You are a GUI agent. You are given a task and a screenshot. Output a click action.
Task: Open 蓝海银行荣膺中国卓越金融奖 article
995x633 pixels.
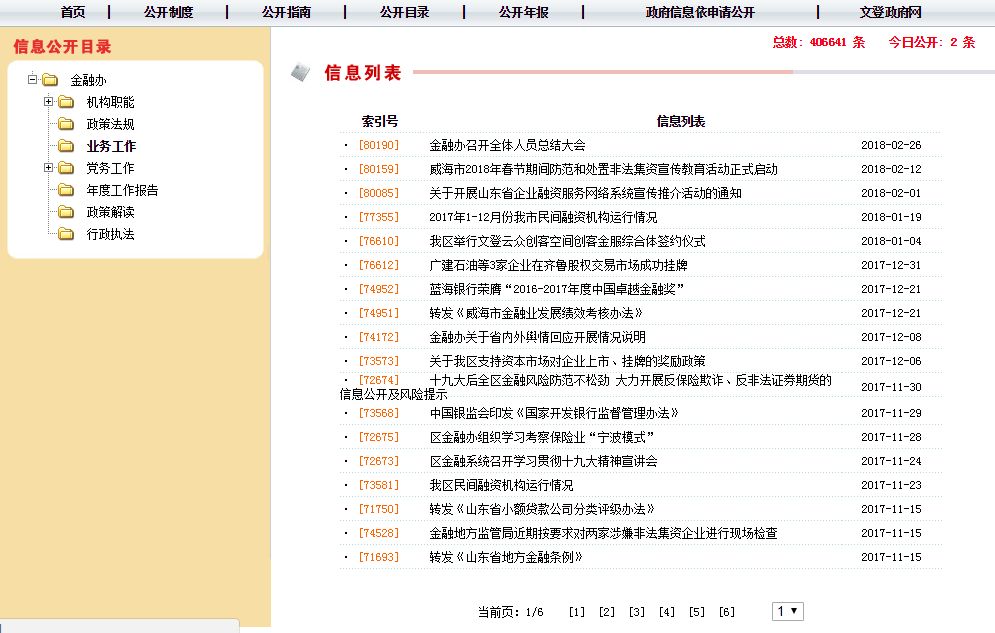pyautogui.click(x=557, y=289)
